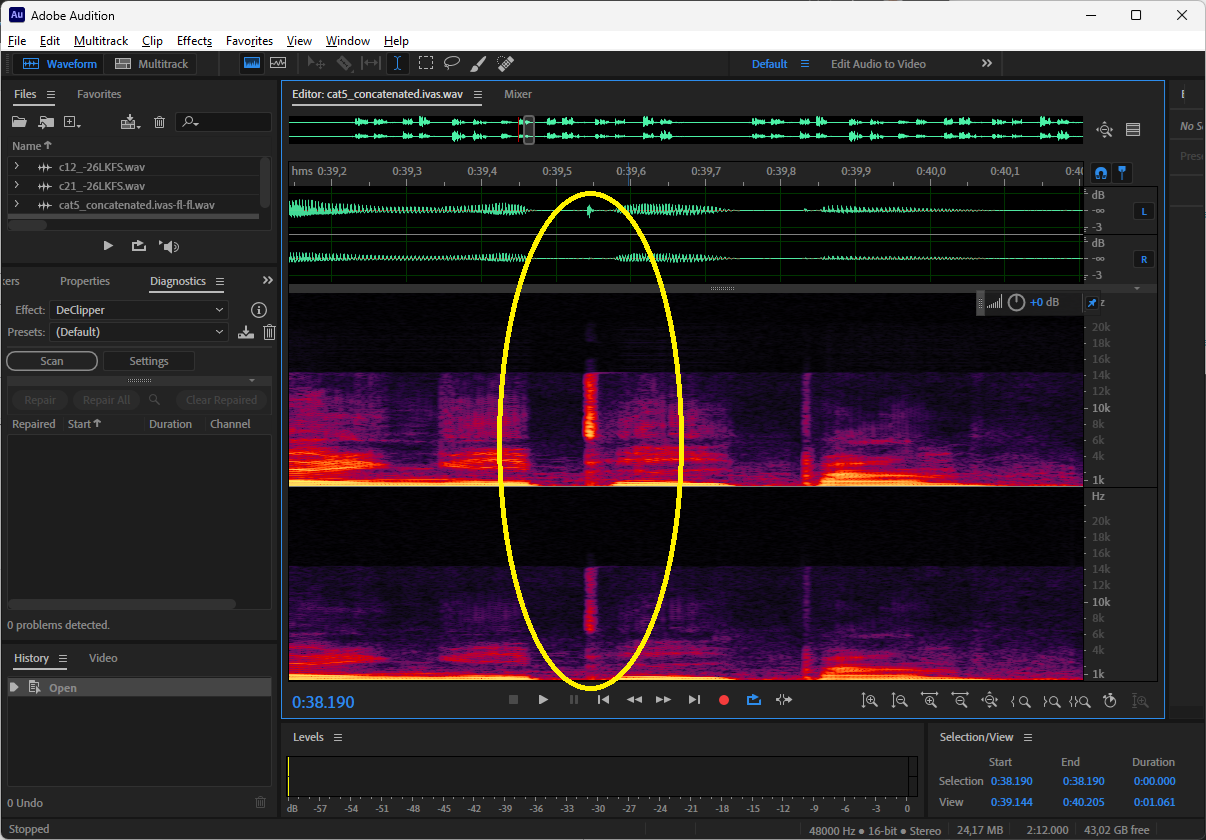Switch to the Mixer tab
Viewport: 1206px width, 840px height.
[x=517, y=94]
